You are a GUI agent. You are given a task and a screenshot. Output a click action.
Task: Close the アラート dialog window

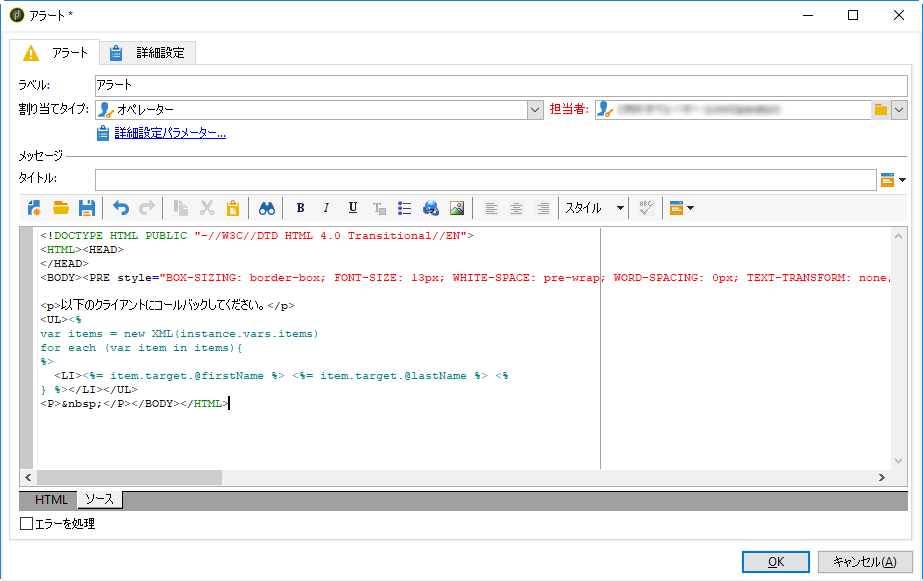coord(898,15)
